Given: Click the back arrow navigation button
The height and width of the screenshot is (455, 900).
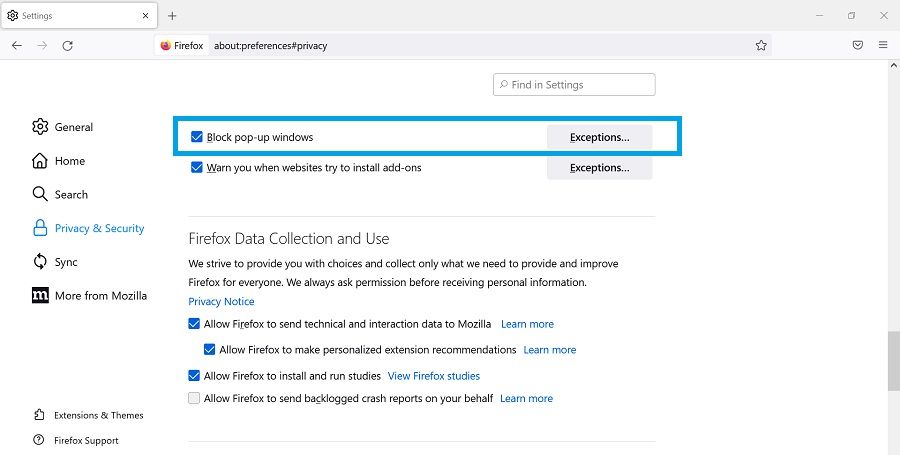Looking at the screenshot, I should 17,45.
